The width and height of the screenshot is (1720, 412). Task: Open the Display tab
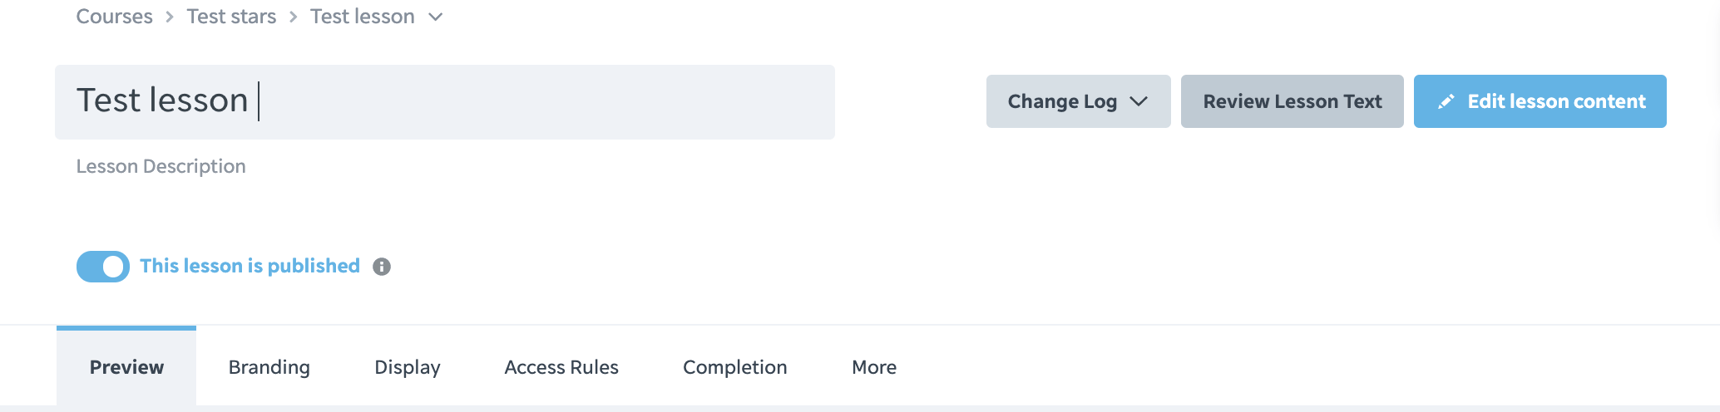pos(407,367)
